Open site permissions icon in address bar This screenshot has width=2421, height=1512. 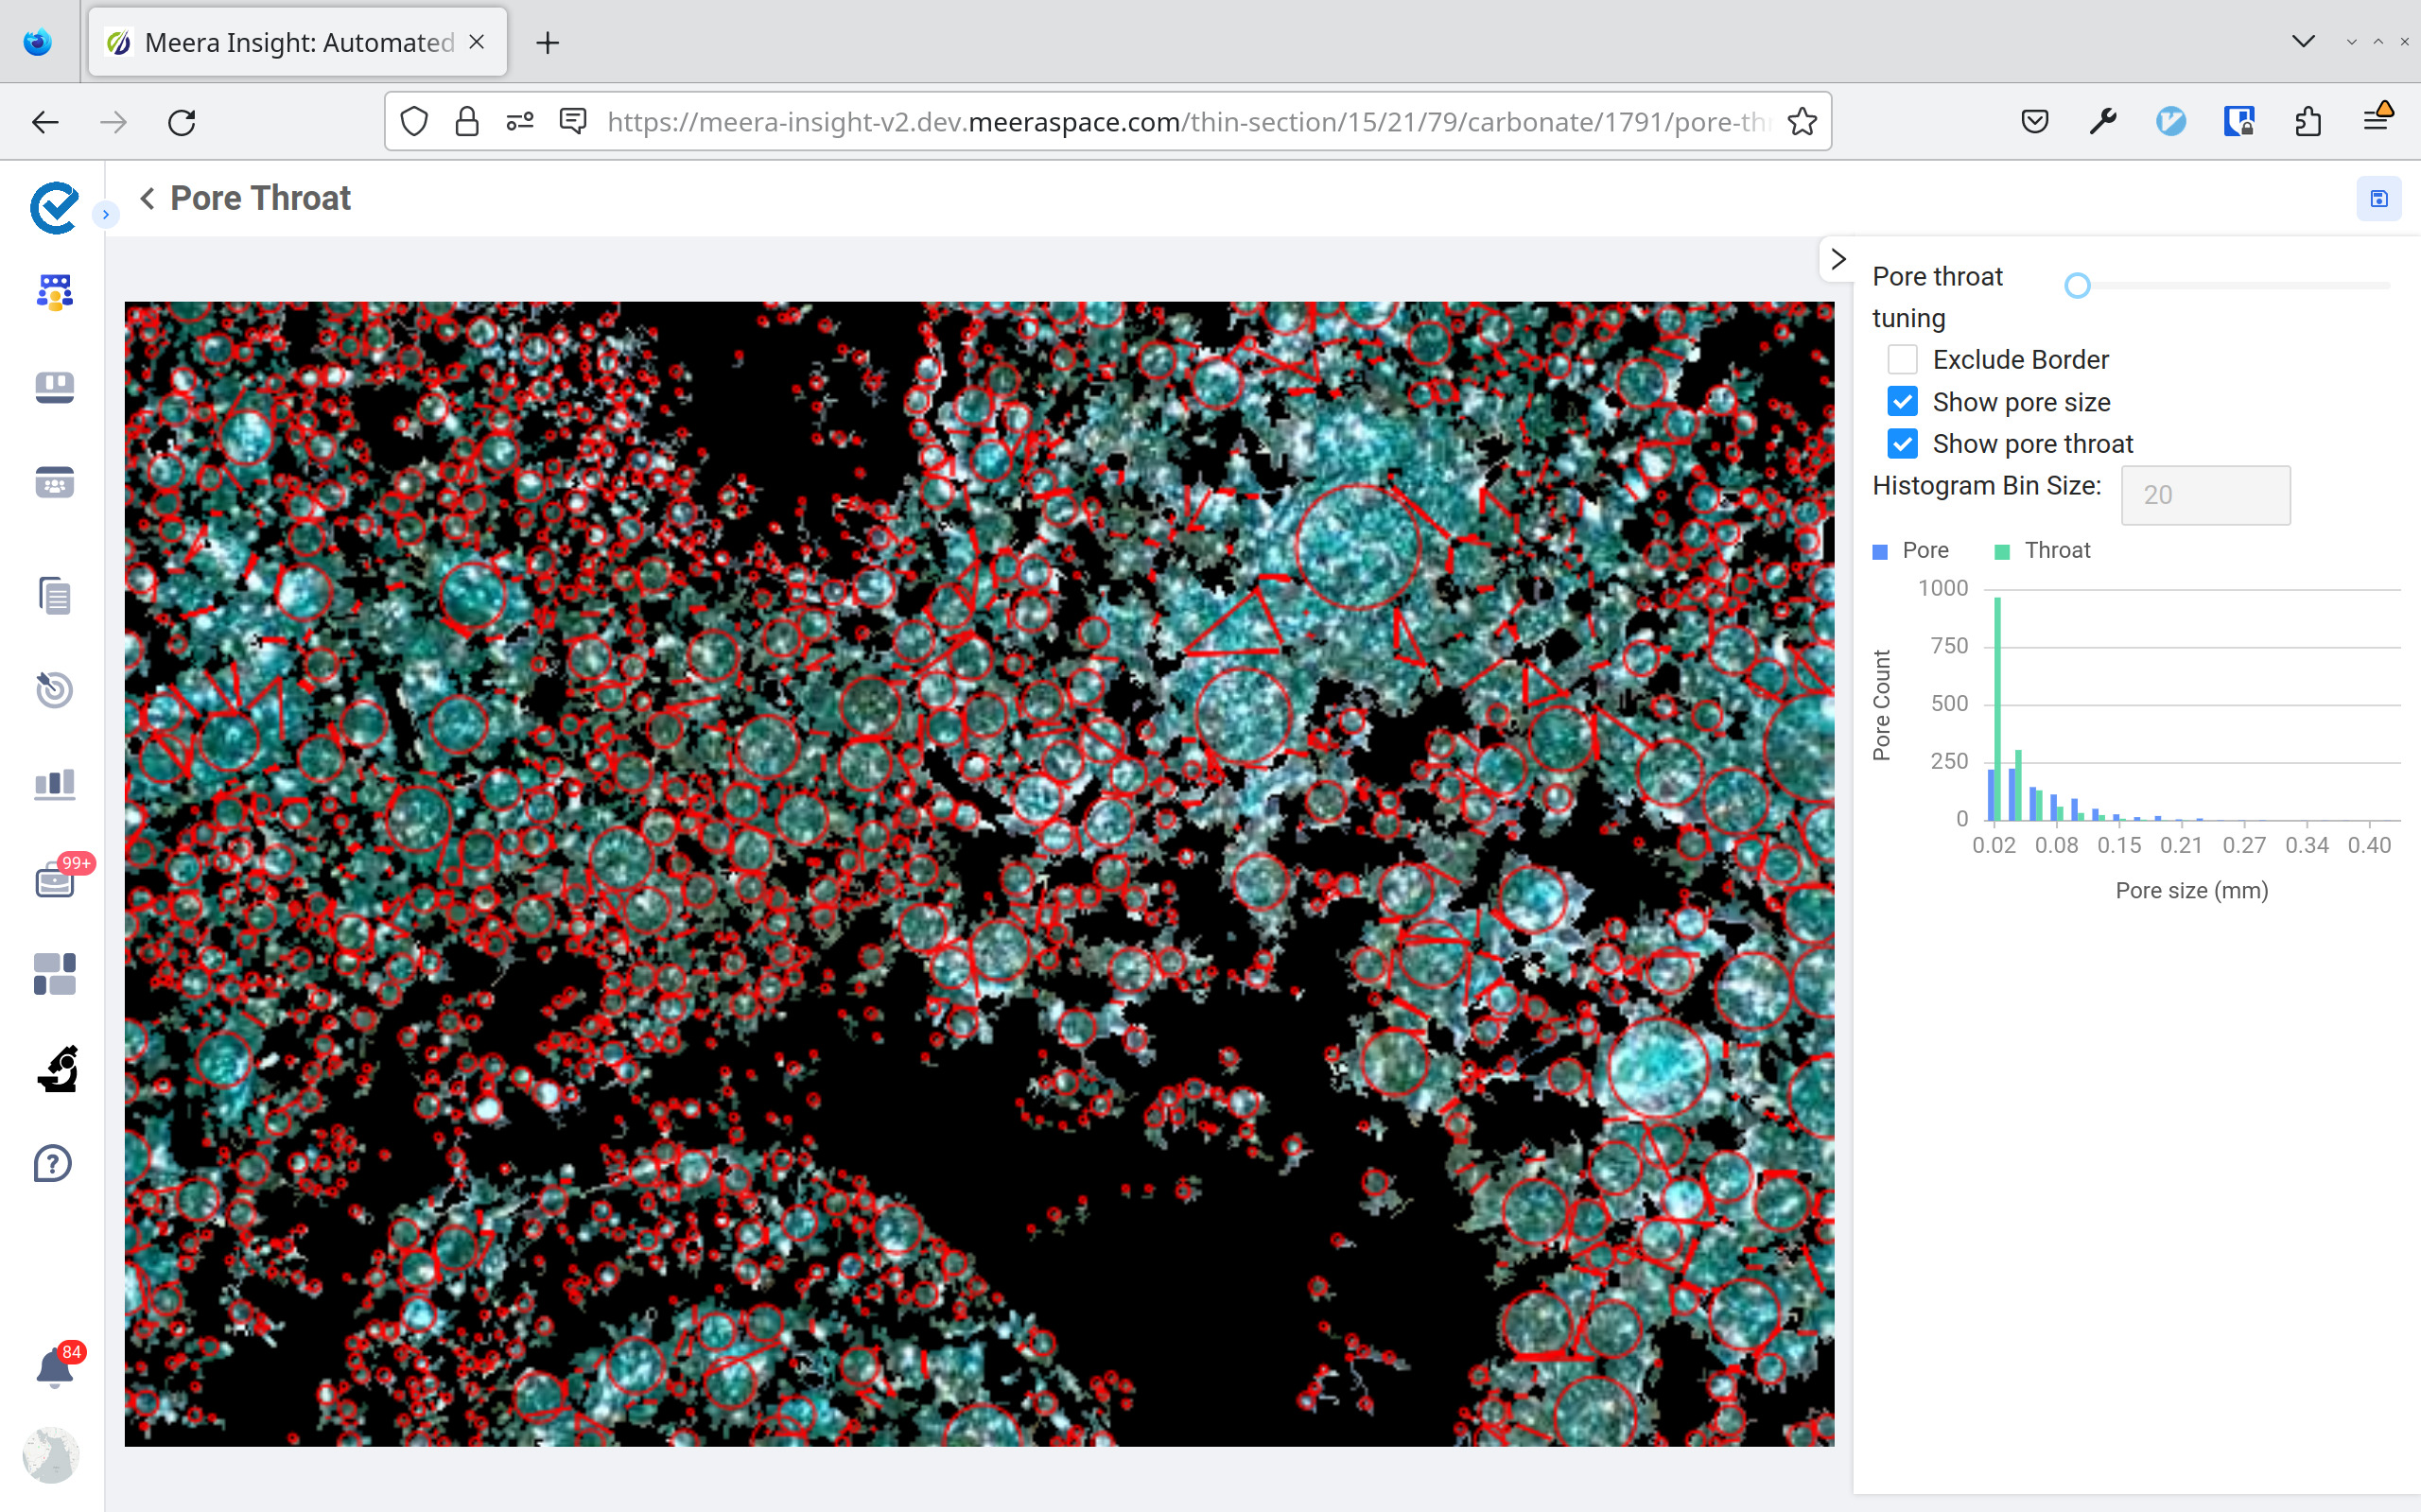click(520, 122)
